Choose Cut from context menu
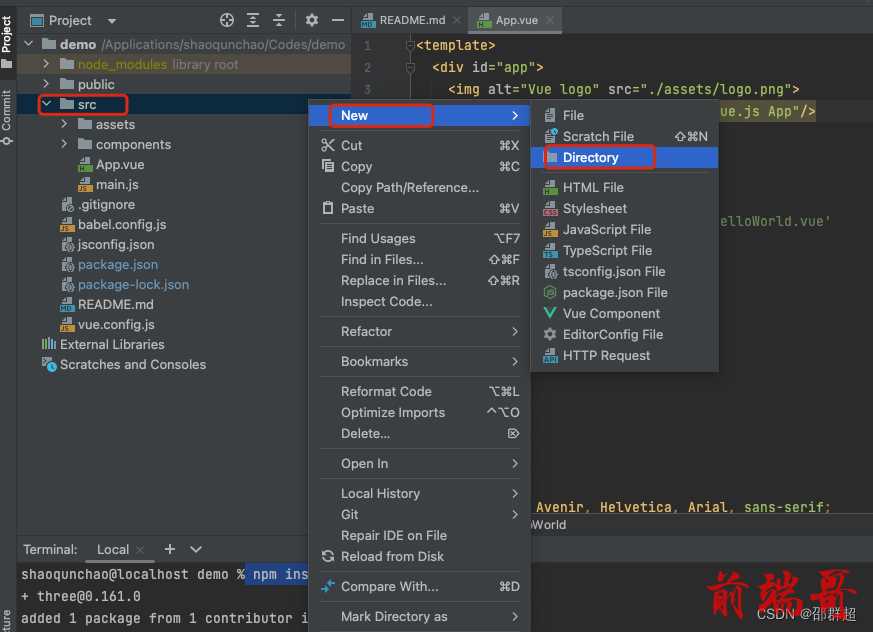 [x=419, y=145]
